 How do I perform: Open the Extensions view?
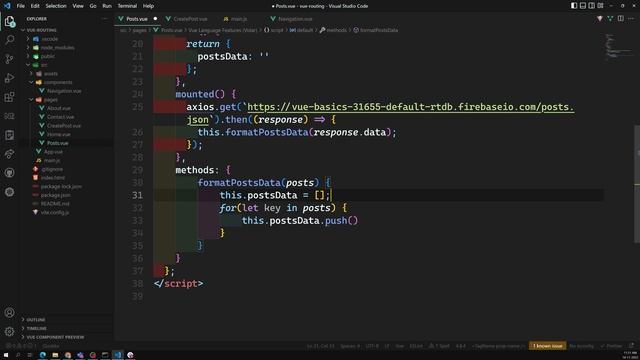(9, 97)
